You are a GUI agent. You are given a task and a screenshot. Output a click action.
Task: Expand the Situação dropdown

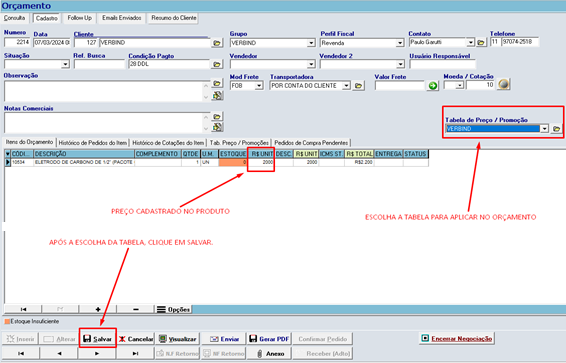pyautogui.click(x=65, y=65)
